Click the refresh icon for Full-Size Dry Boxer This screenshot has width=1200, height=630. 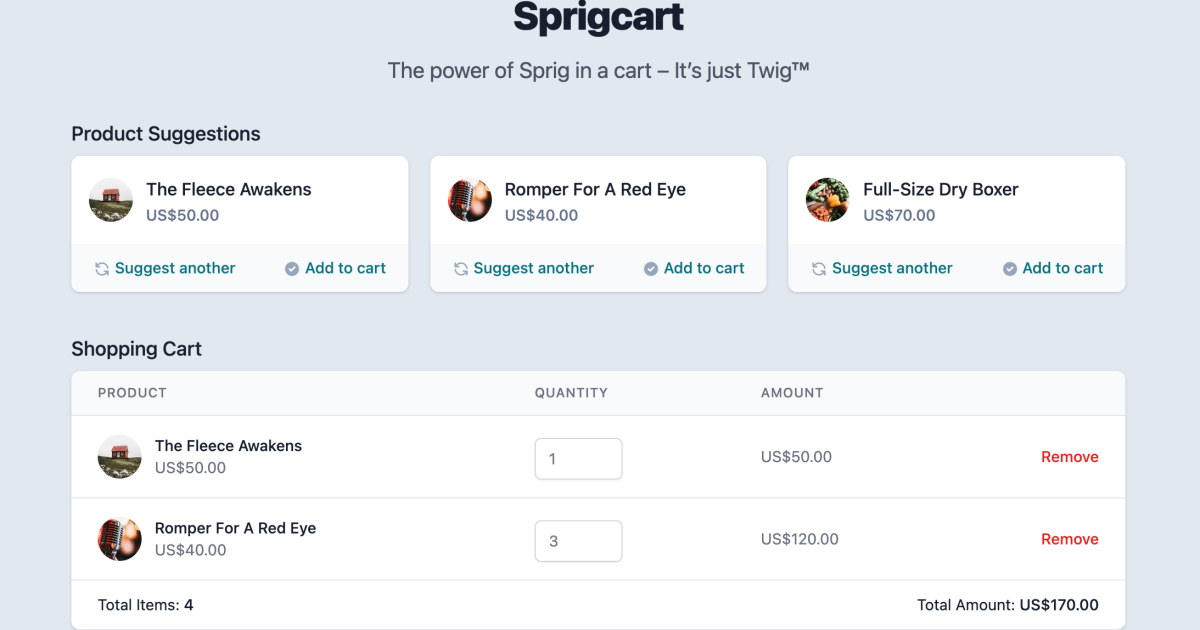819,268
